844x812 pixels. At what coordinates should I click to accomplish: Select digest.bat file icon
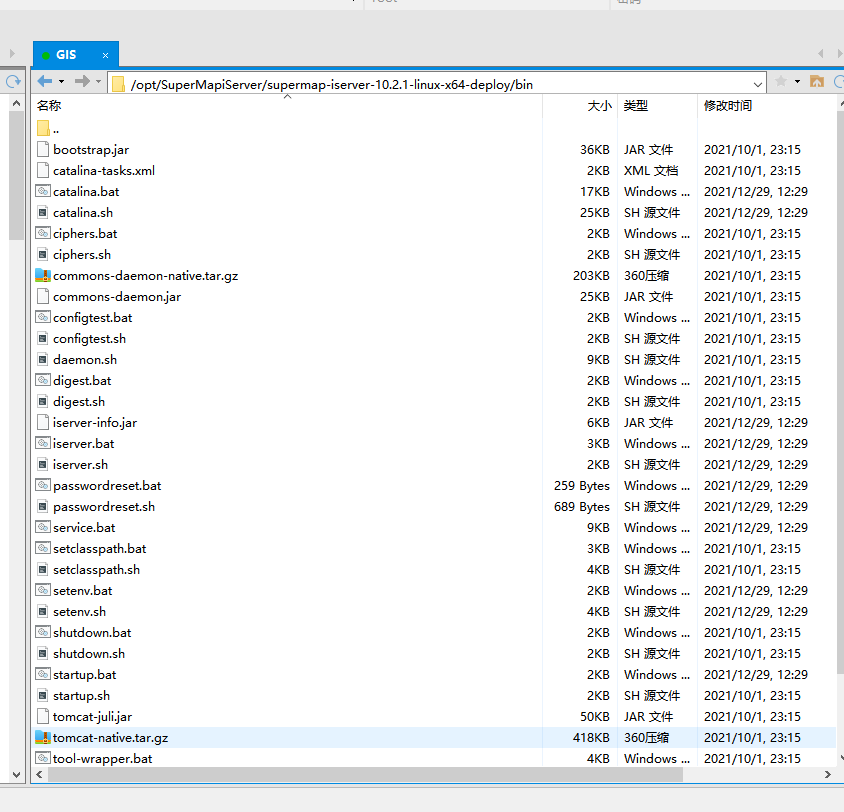43,380
